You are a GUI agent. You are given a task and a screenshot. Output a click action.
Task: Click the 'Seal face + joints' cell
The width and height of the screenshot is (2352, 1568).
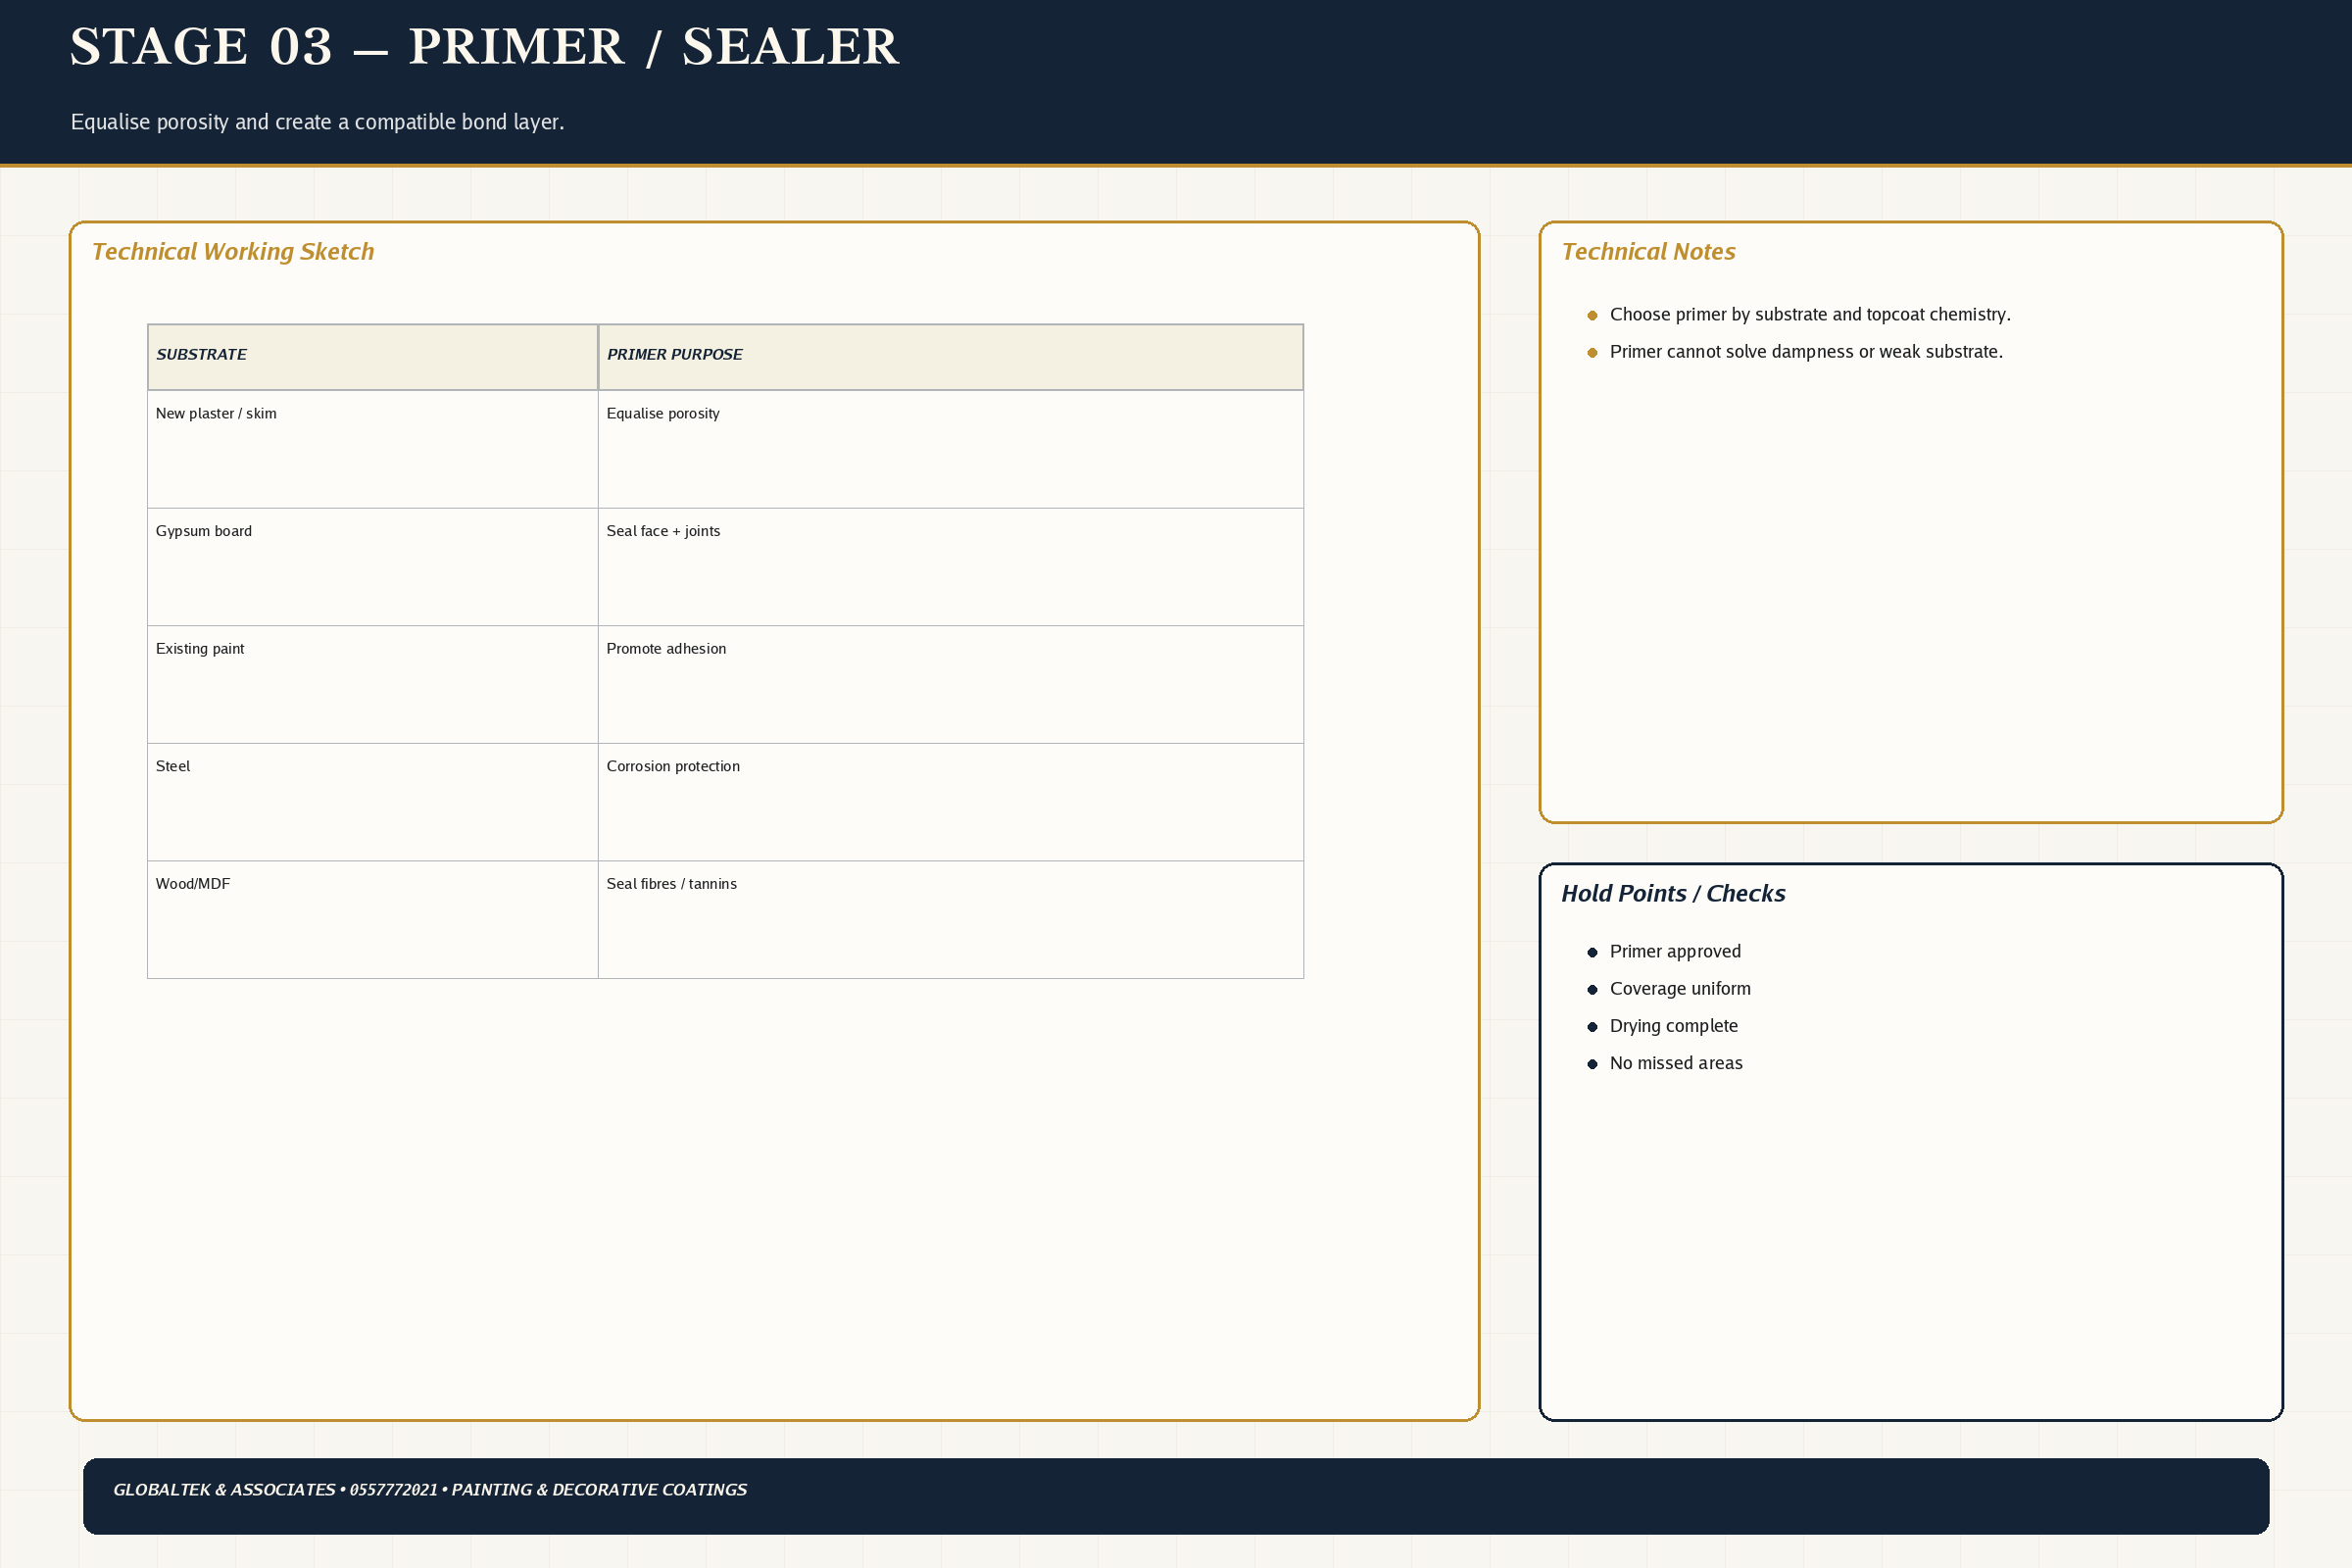point(951,567)
